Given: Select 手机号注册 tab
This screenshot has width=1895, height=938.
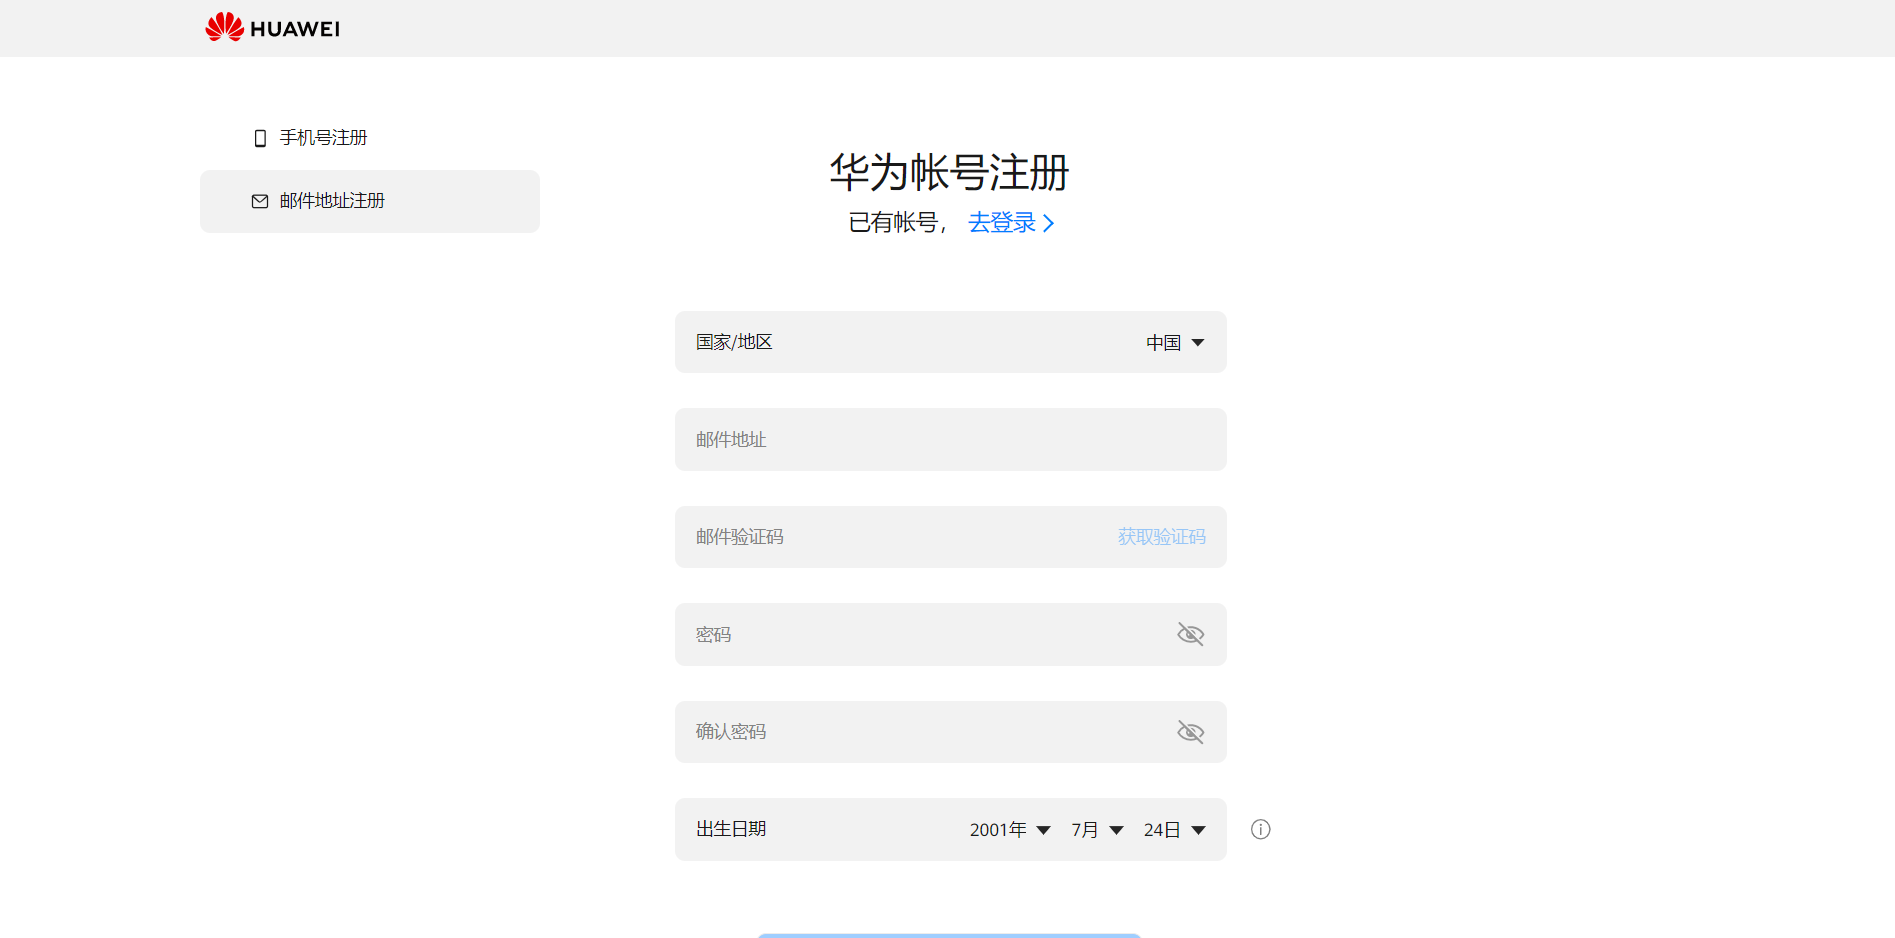Looking at the screenshot, I should [370, 138].
